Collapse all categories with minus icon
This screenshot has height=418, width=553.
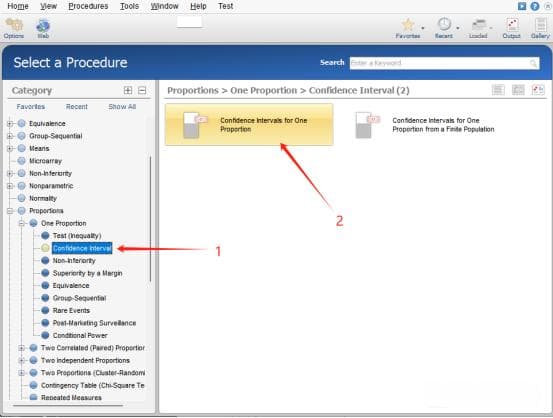[142, 90]
